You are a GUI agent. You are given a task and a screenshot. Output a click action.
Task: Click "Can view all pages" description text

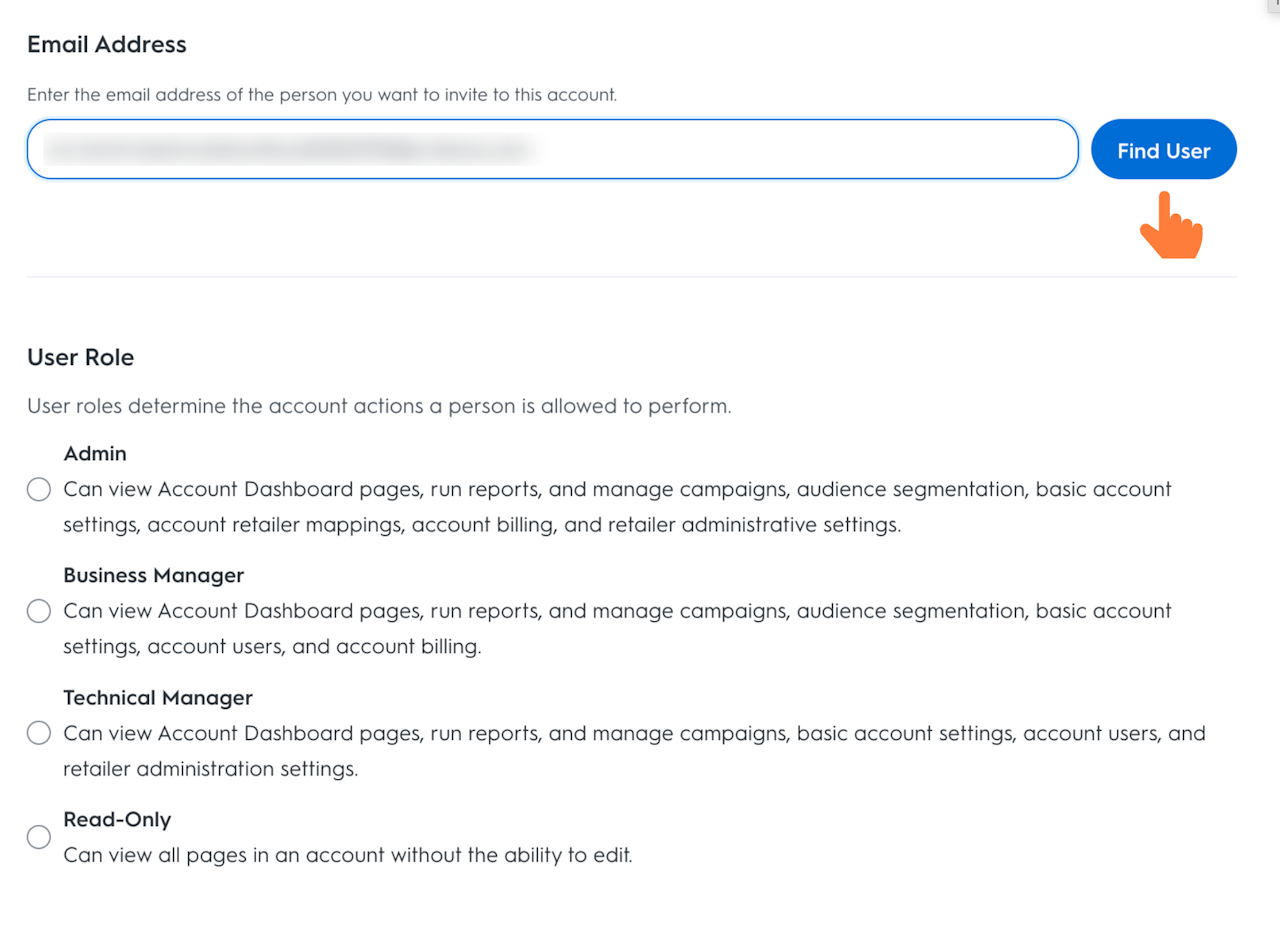click(348, 856)
